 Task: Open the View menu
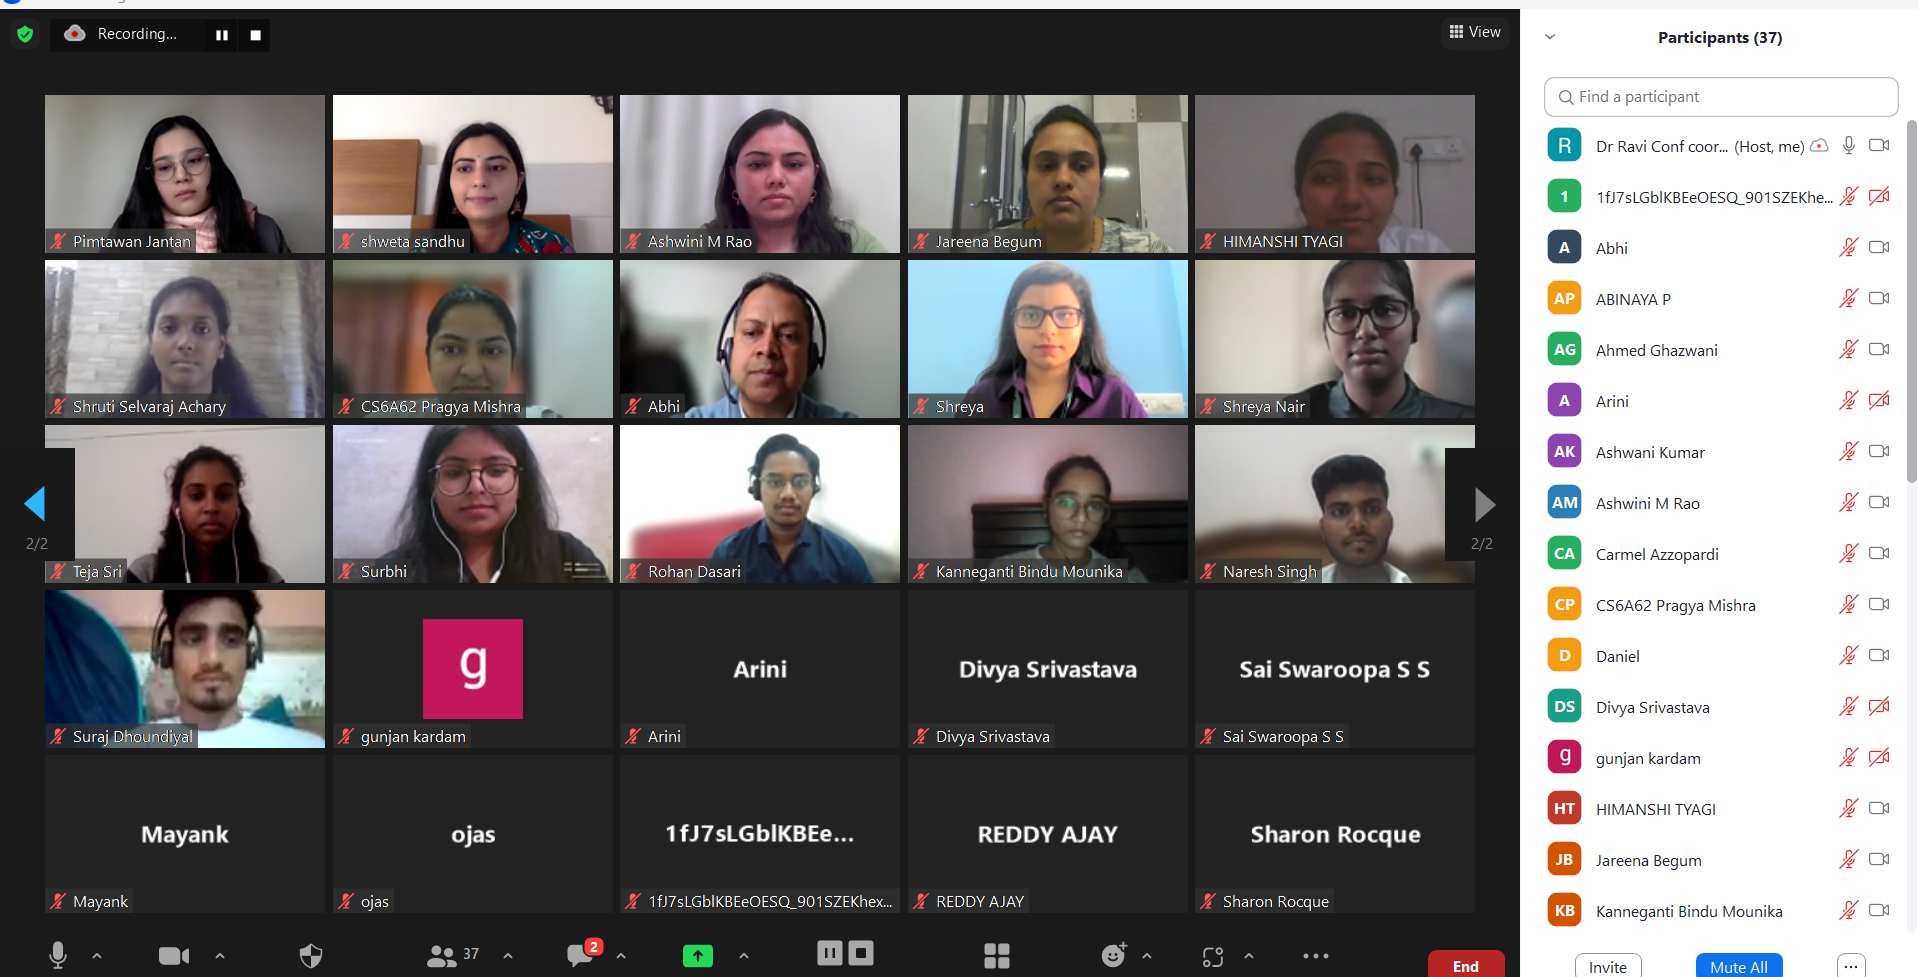click(1475, 32)
